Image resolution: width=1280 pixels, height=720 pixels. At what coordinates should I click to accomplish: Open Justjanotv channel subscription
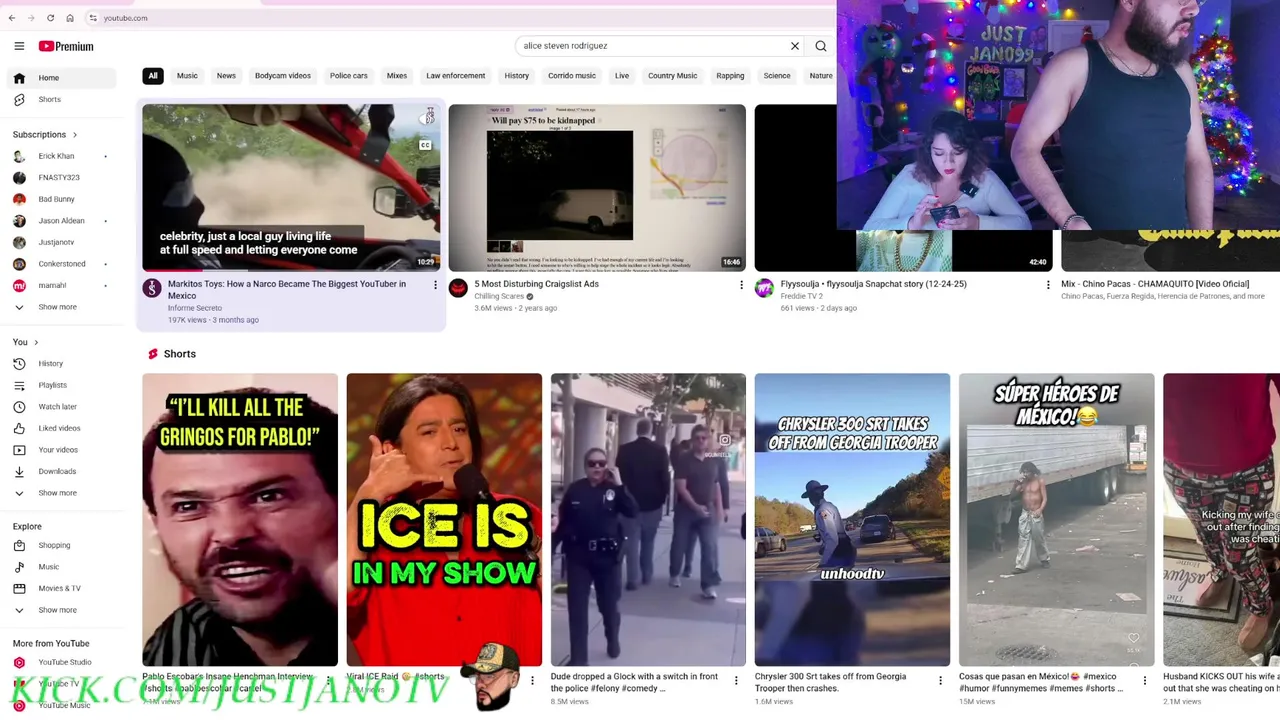click(60, 242)
